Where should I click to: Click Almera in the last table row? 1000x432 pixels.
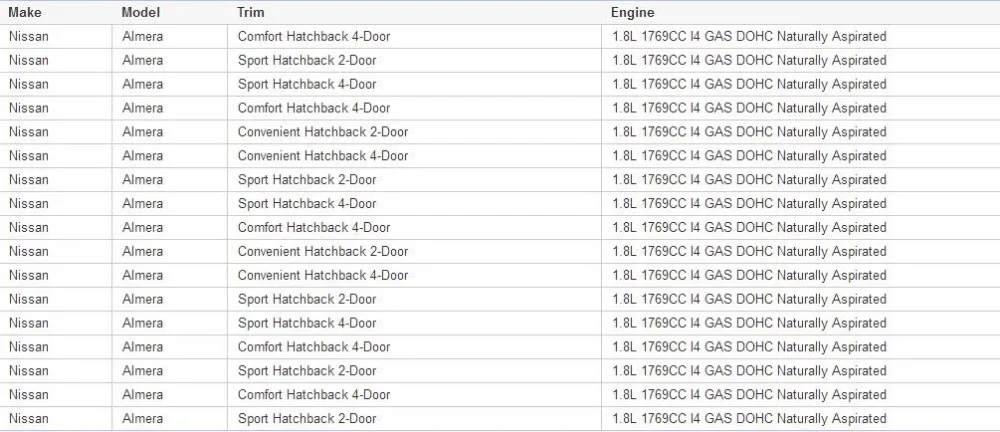142,419
